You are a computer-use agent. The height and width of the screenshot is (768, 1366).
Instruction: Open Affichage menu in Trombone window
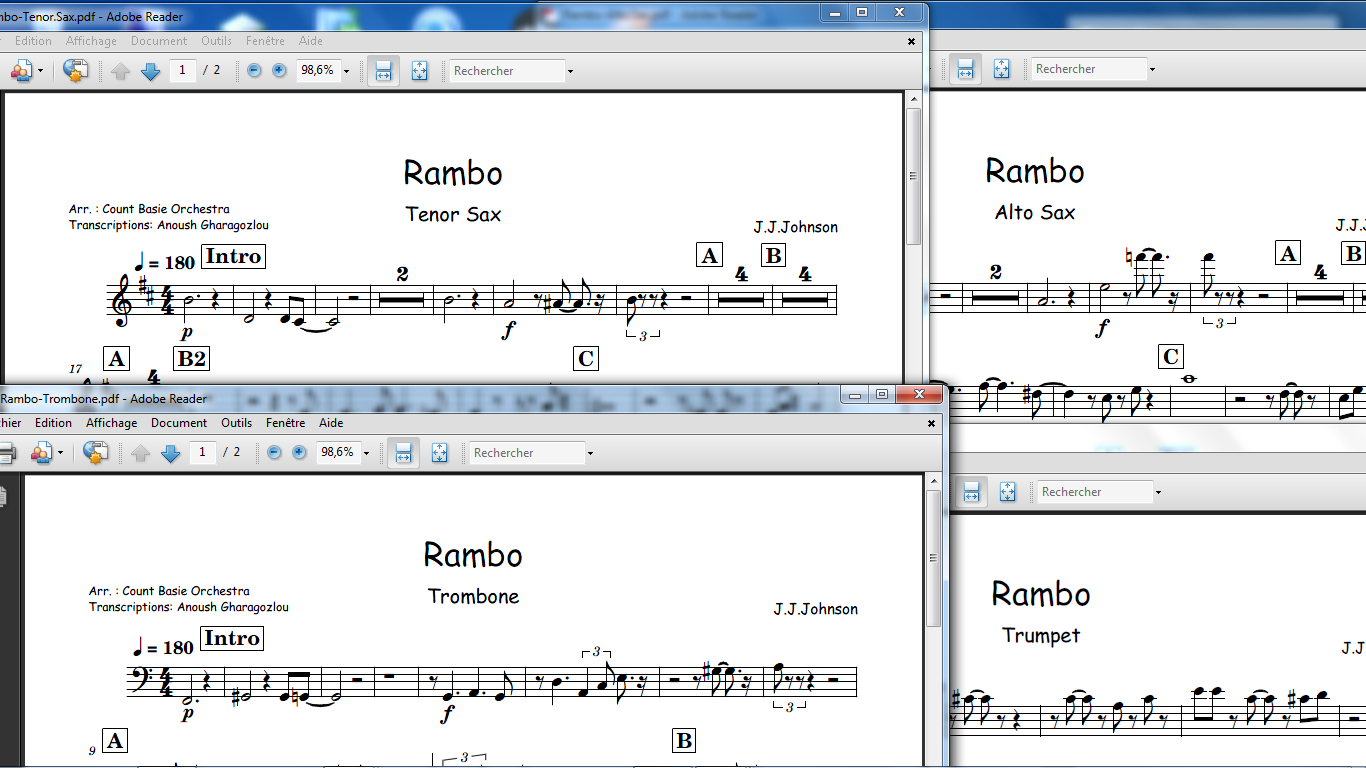[111, 423]
